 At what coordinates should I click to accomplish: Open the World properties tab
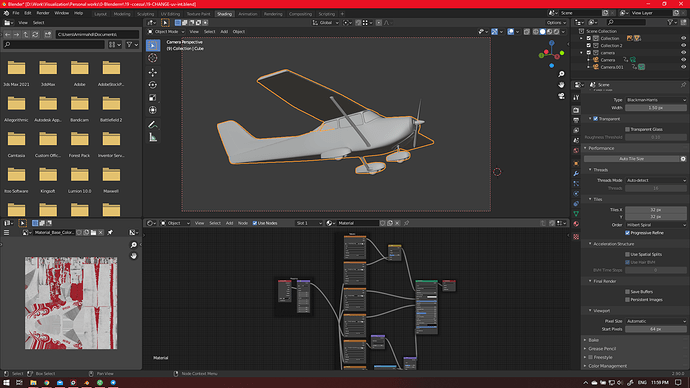(x=576, y=150)
